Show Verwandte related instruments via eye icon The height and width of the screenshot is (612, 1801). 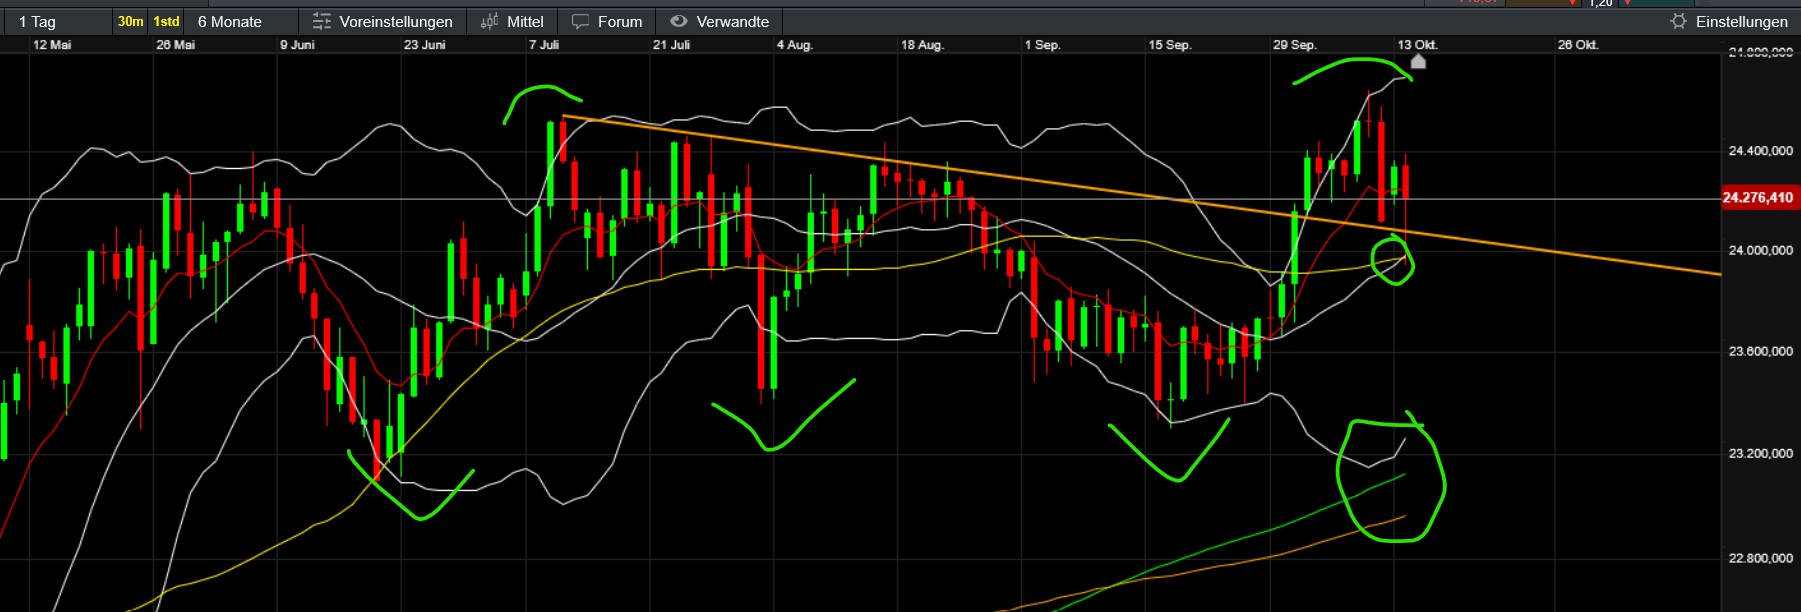679,21
